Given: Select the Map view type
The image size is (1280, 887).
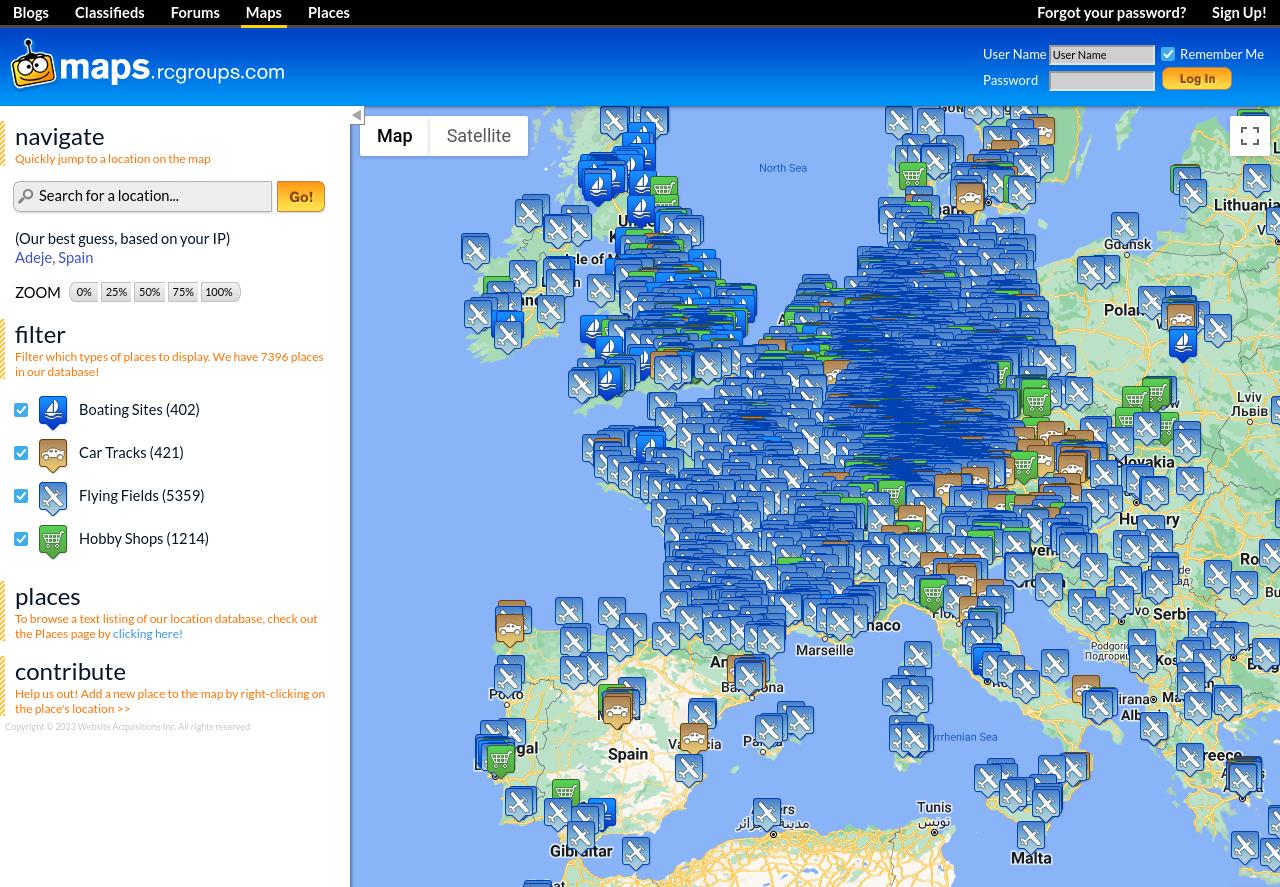Looking at the screenshot, I should coord(394,136).
